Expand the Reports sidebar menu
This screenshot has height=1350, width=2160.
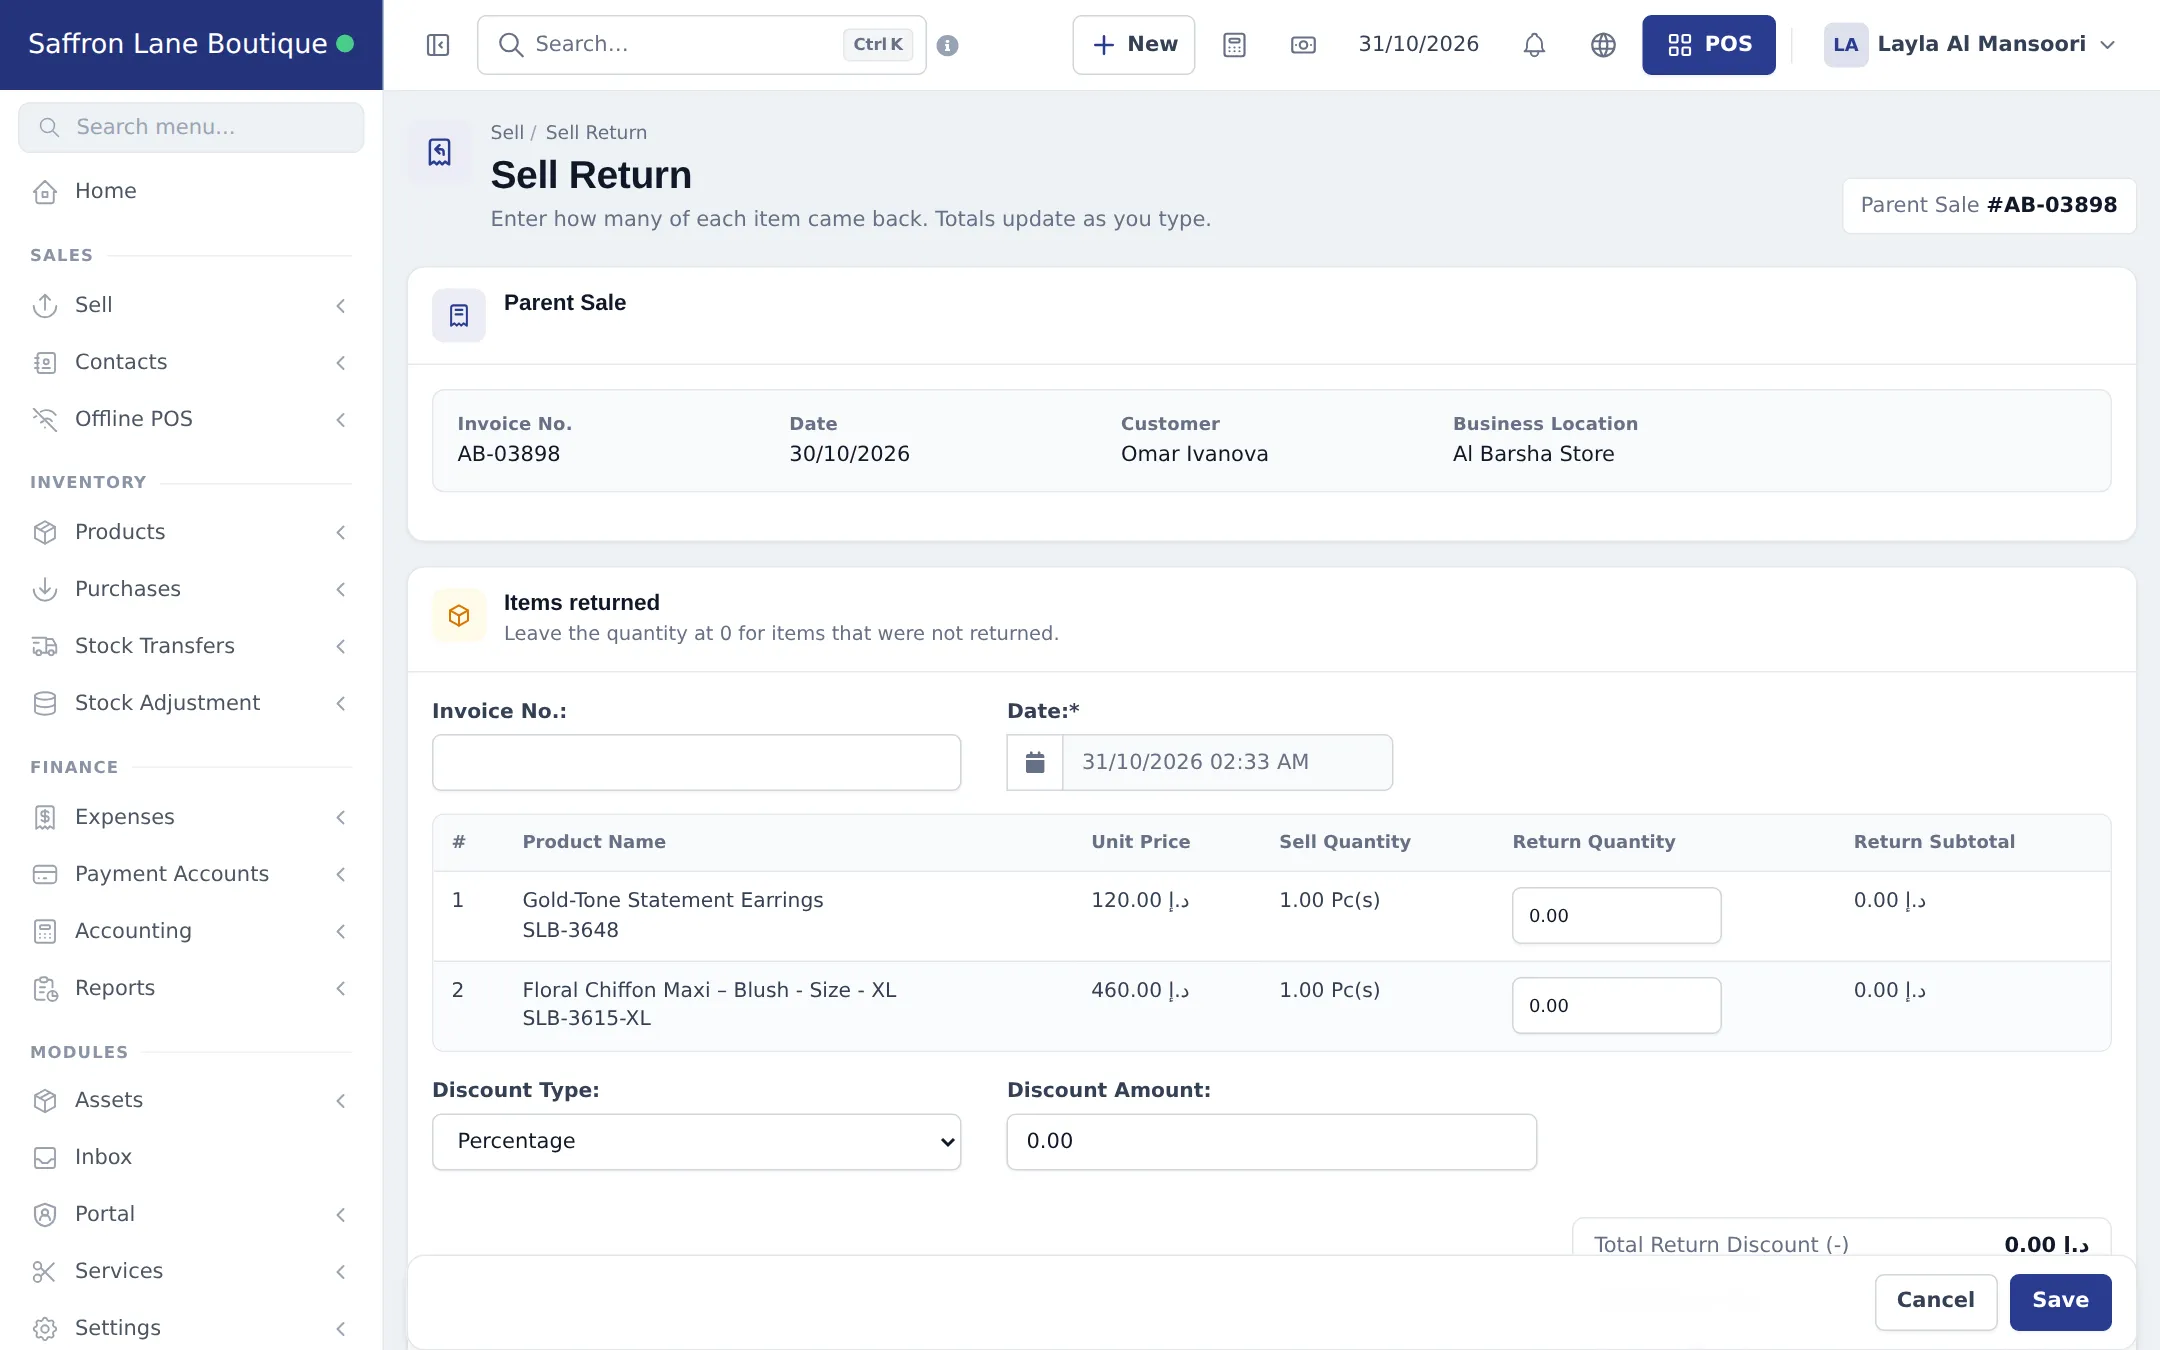pos(191,988)
